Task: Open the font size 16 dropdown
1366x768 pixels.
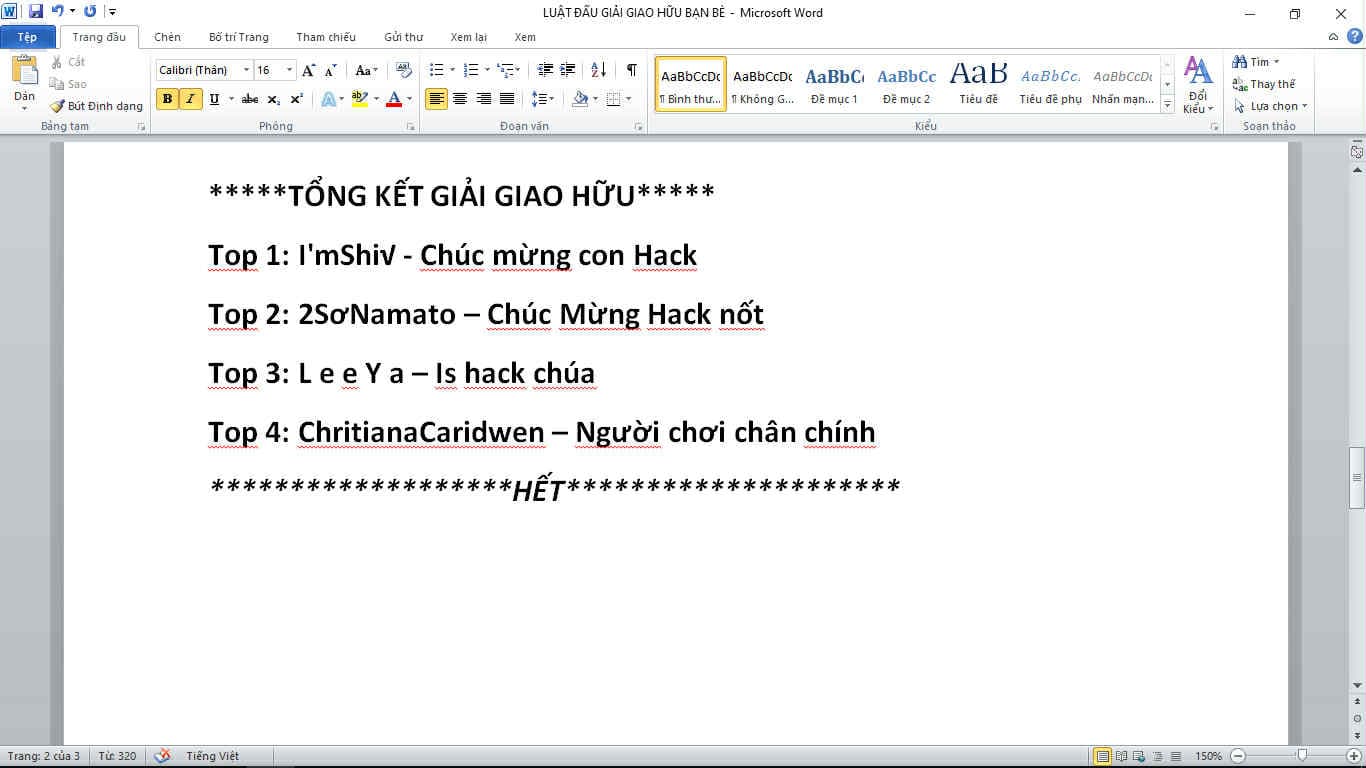Action: (x=290, y=70)
